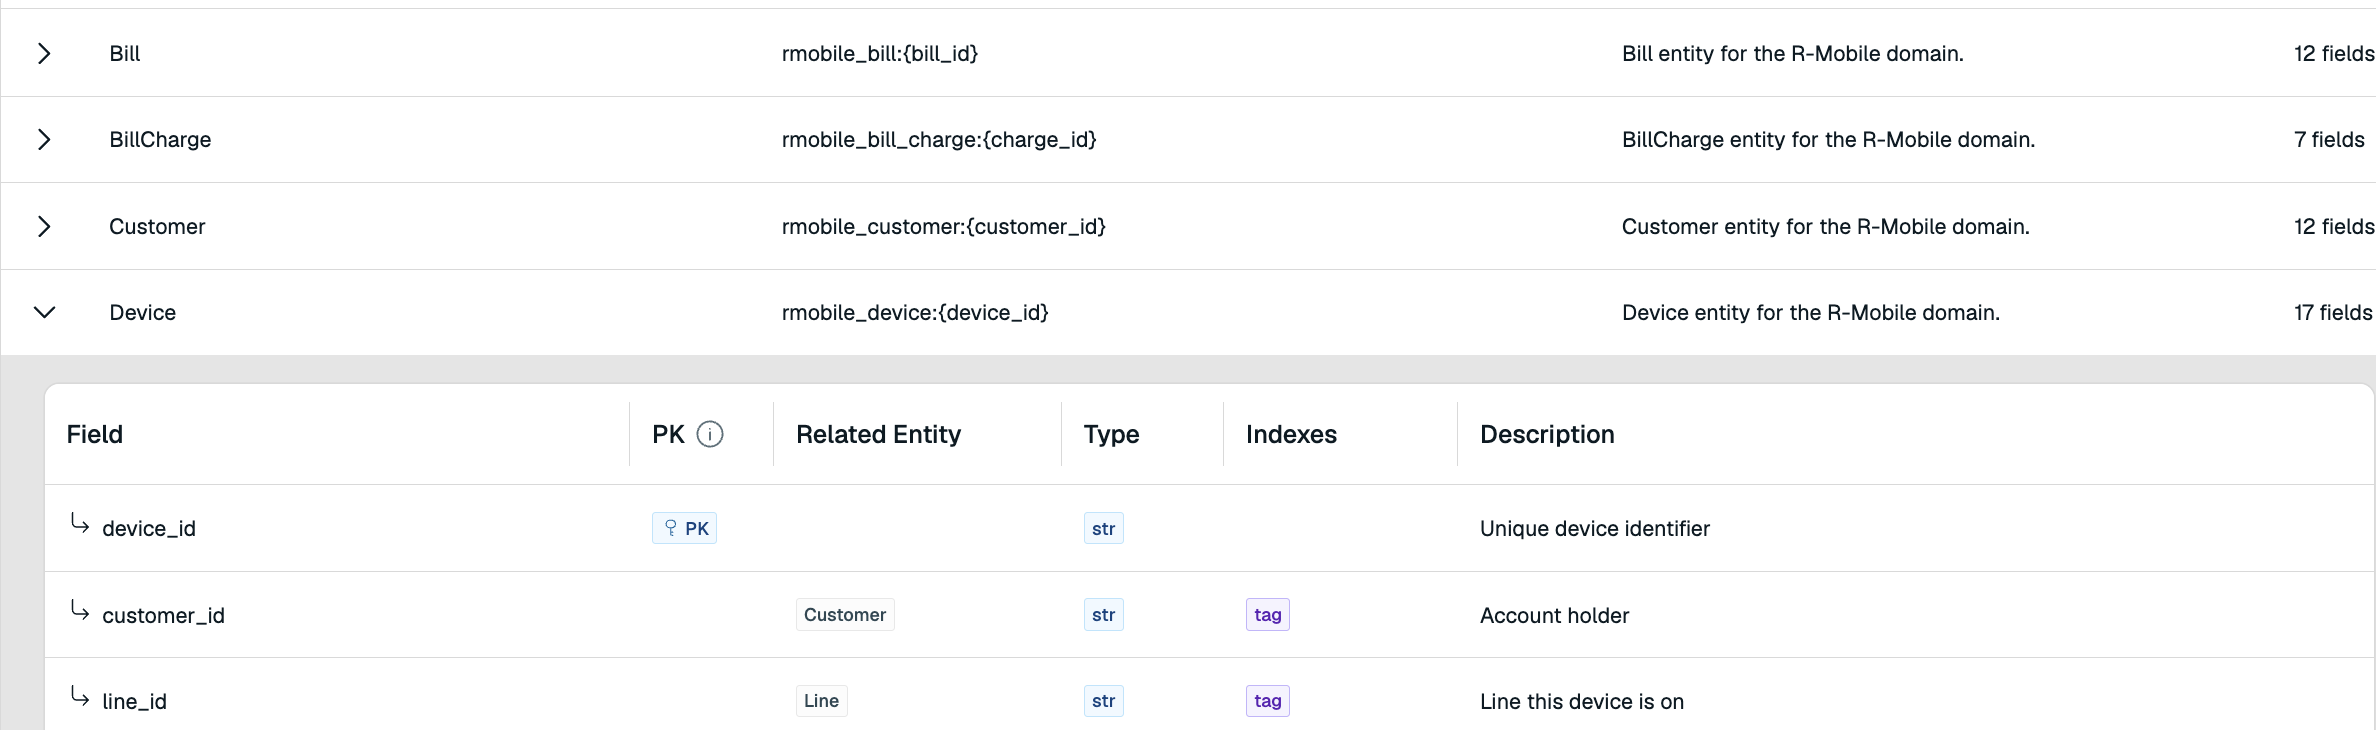Screen dimensions: 2376x730
Task: Open the Customer related entity link
Action: 845,615
